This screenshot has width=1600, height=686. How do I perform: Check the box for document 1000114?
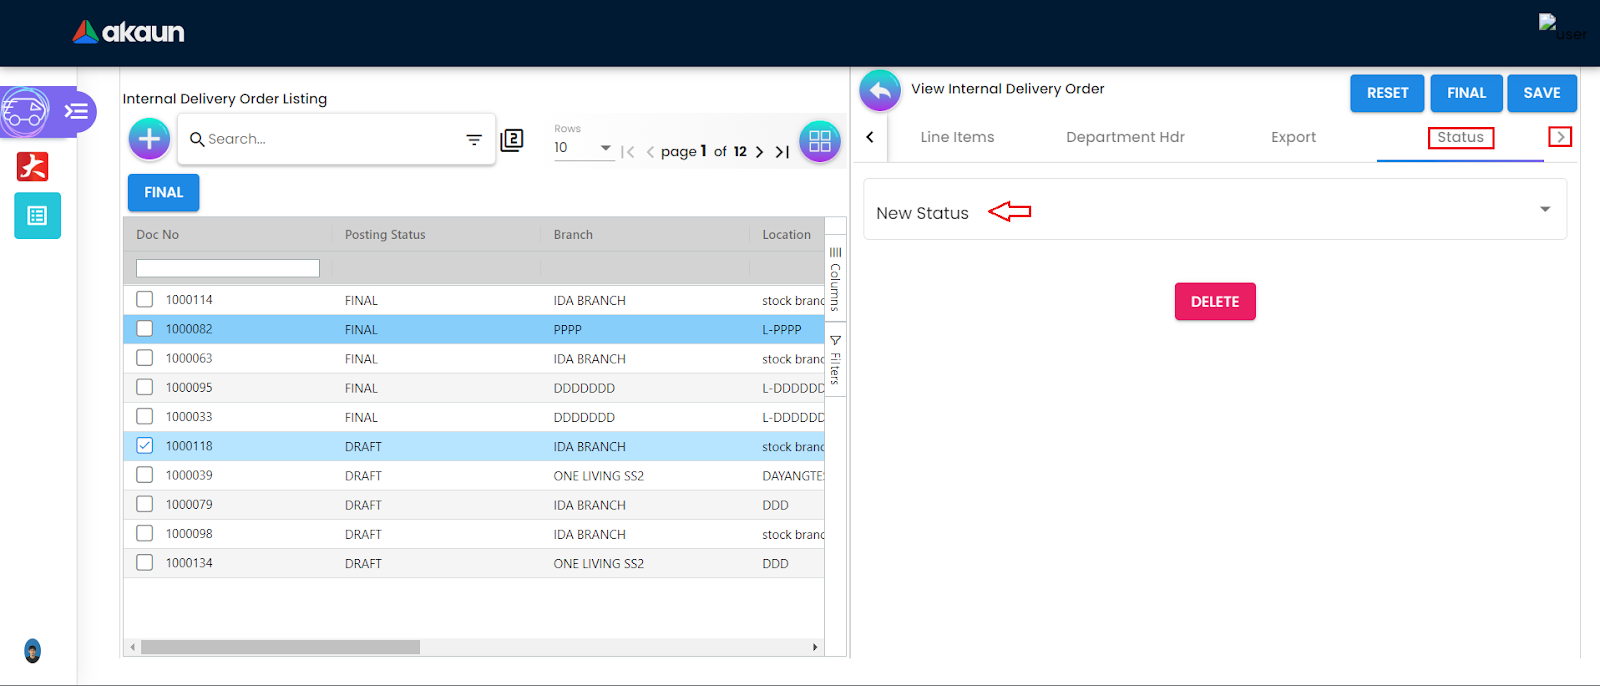point(145,299)
